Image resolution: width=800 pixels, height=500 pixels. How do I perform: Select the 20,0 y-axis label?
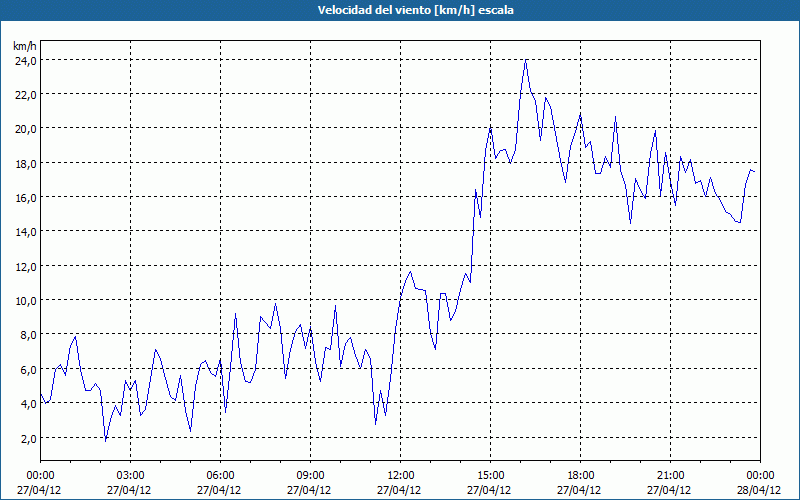24,129
